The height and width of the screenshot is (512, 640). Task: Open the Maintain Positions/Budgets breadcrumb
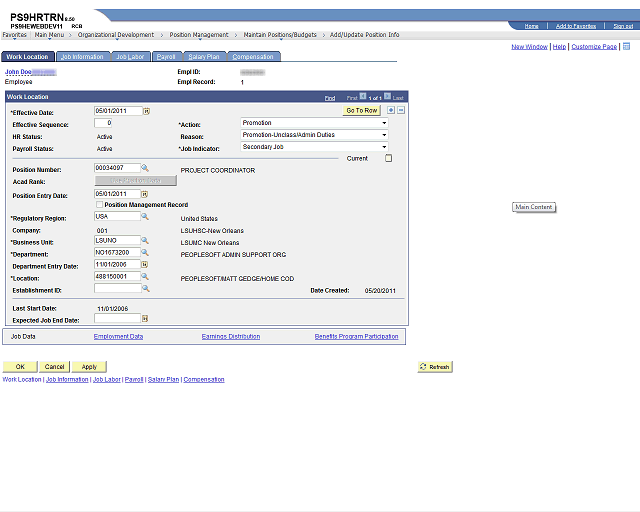click(x=280, y=35)
